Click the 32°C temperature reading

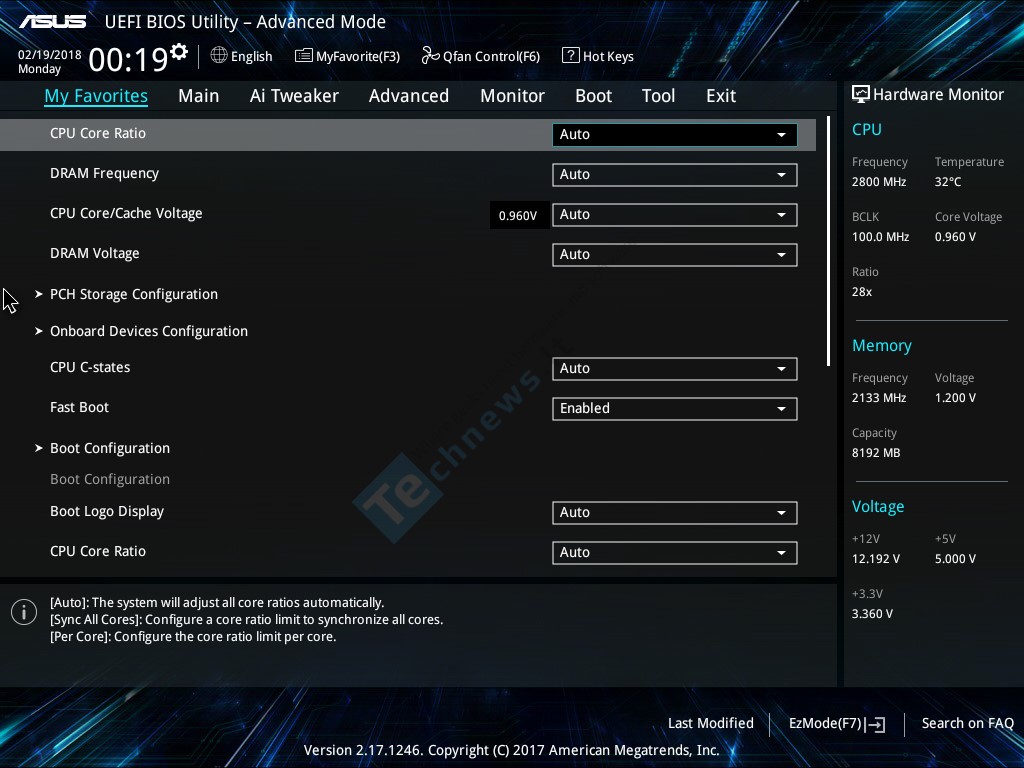[x=948, y=182]
